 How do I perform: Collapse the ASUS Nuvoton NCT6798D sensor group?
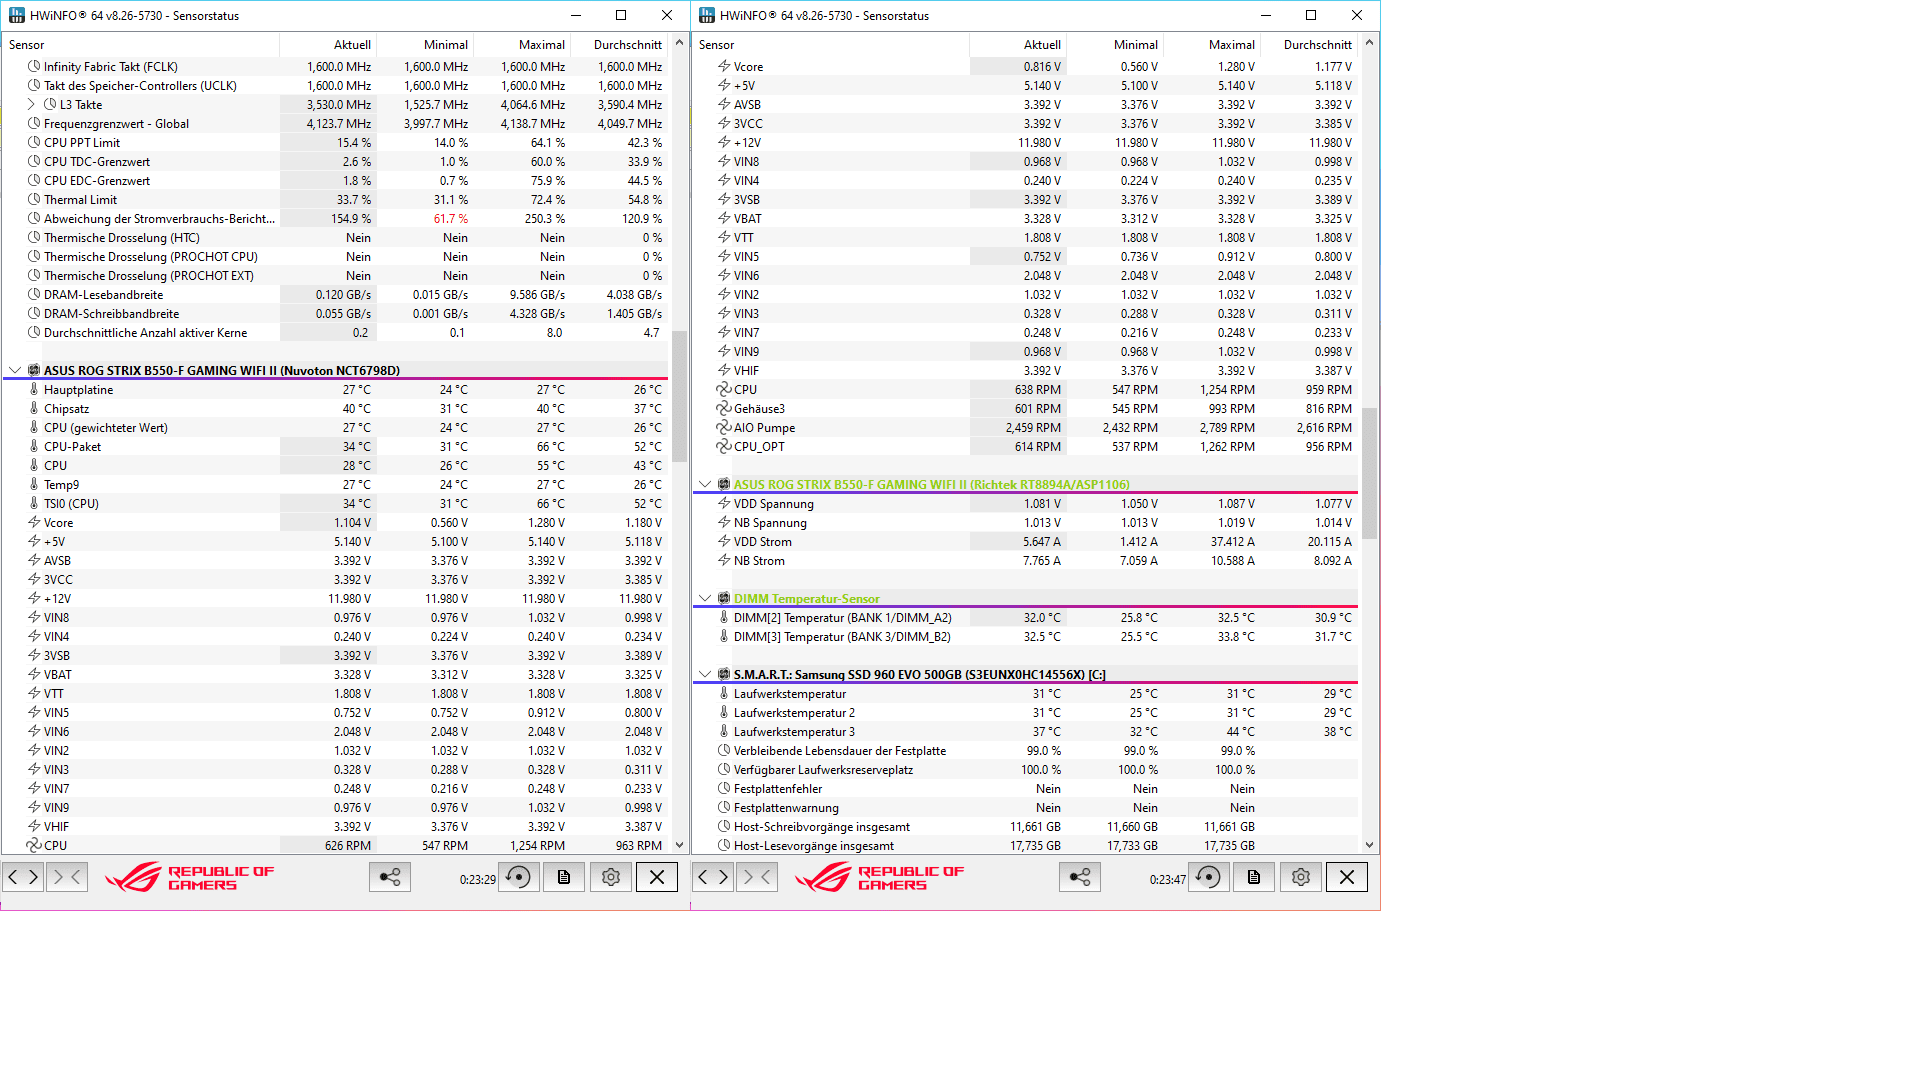15,370
